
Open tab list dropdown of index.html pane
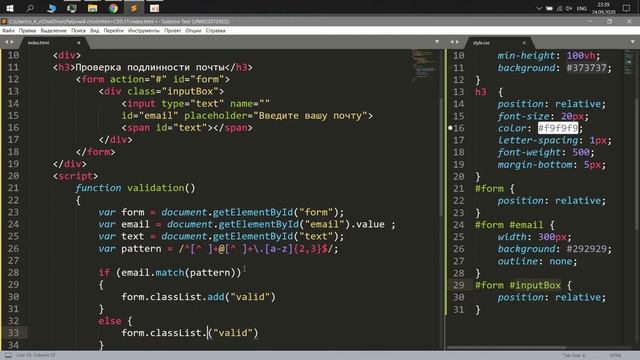click(x=437, y=42)
